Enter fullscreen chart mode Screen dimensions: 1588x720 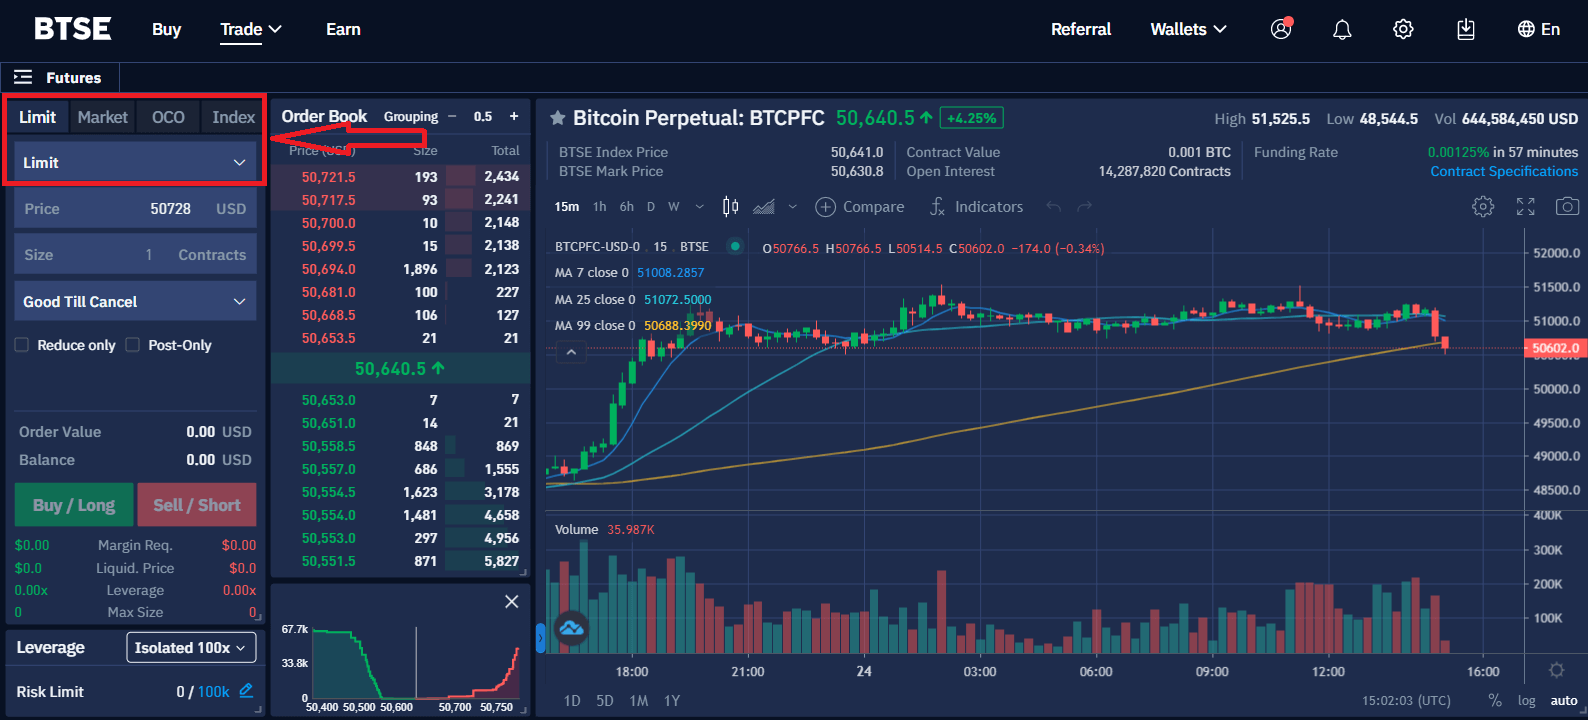(1525, 207)
